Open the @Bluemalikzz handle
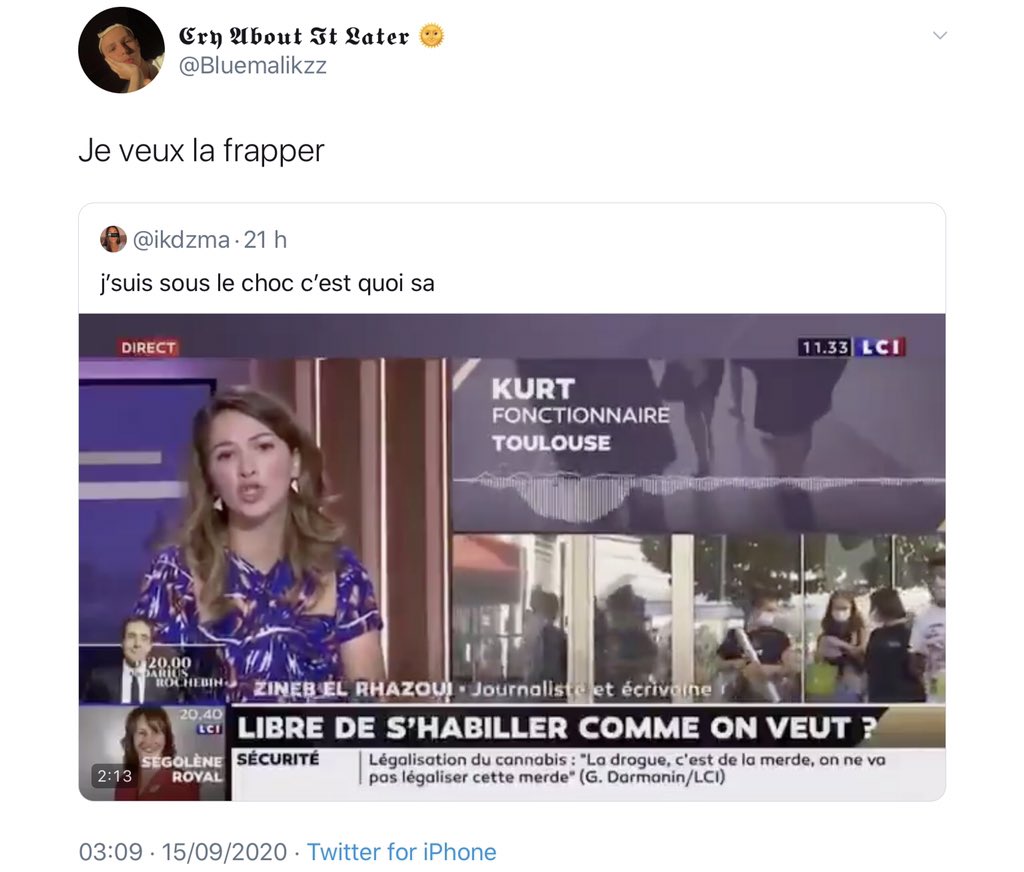 pyautogui.click(x=252, y=66)
